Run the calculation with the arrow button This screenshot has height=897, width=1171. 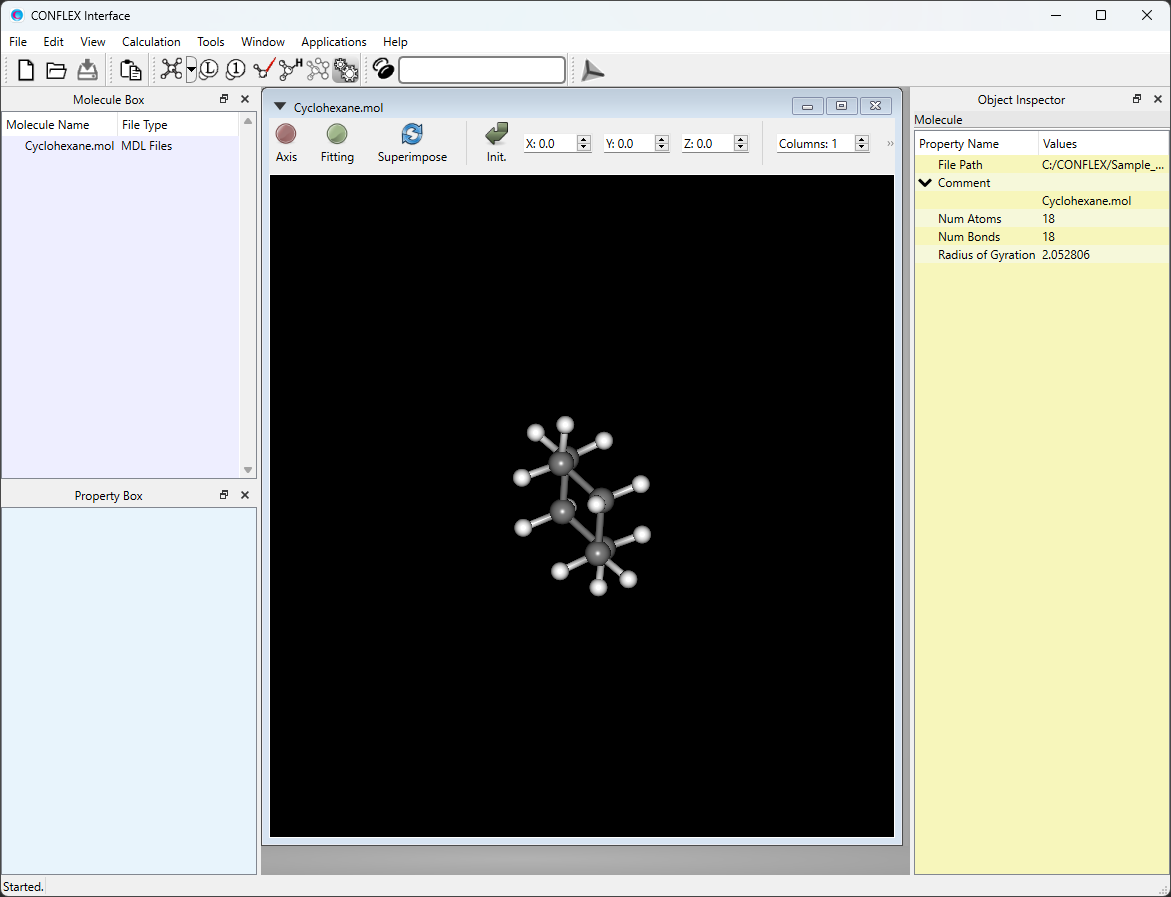click(591, 70)
